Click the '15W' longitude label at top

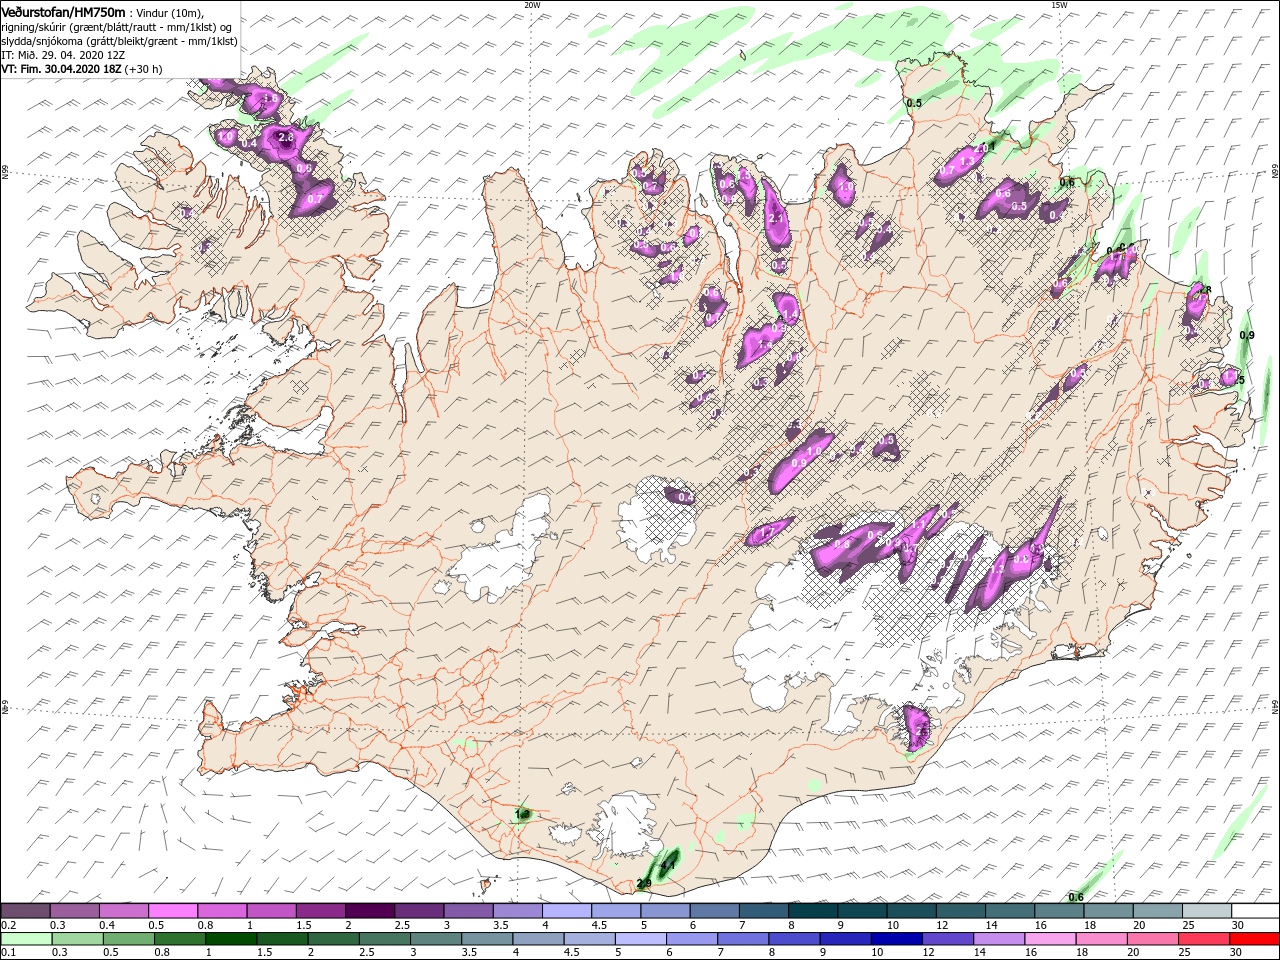[x=1059, y=5]
